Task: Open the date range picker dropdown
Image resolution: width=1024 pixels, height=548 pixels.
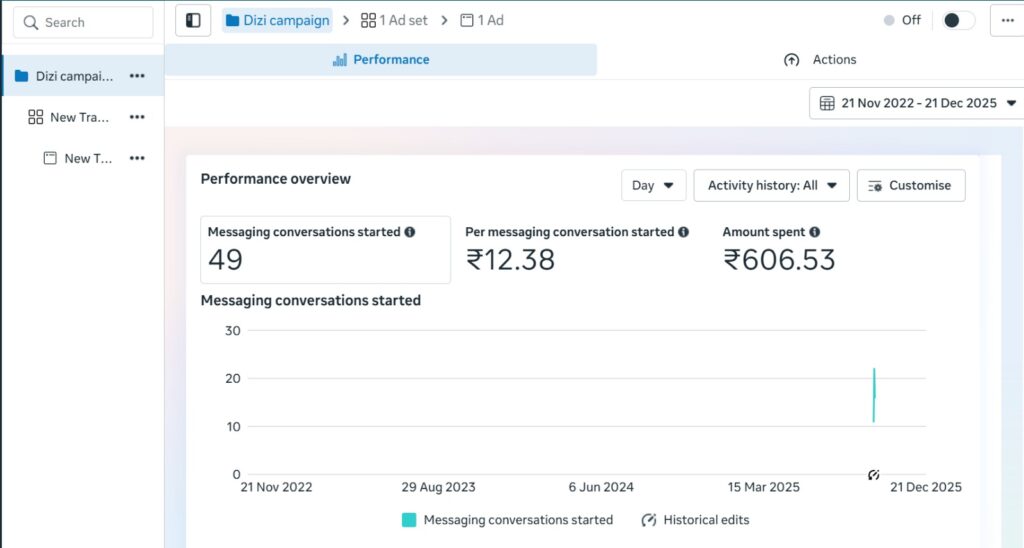Action: [917, 103]
